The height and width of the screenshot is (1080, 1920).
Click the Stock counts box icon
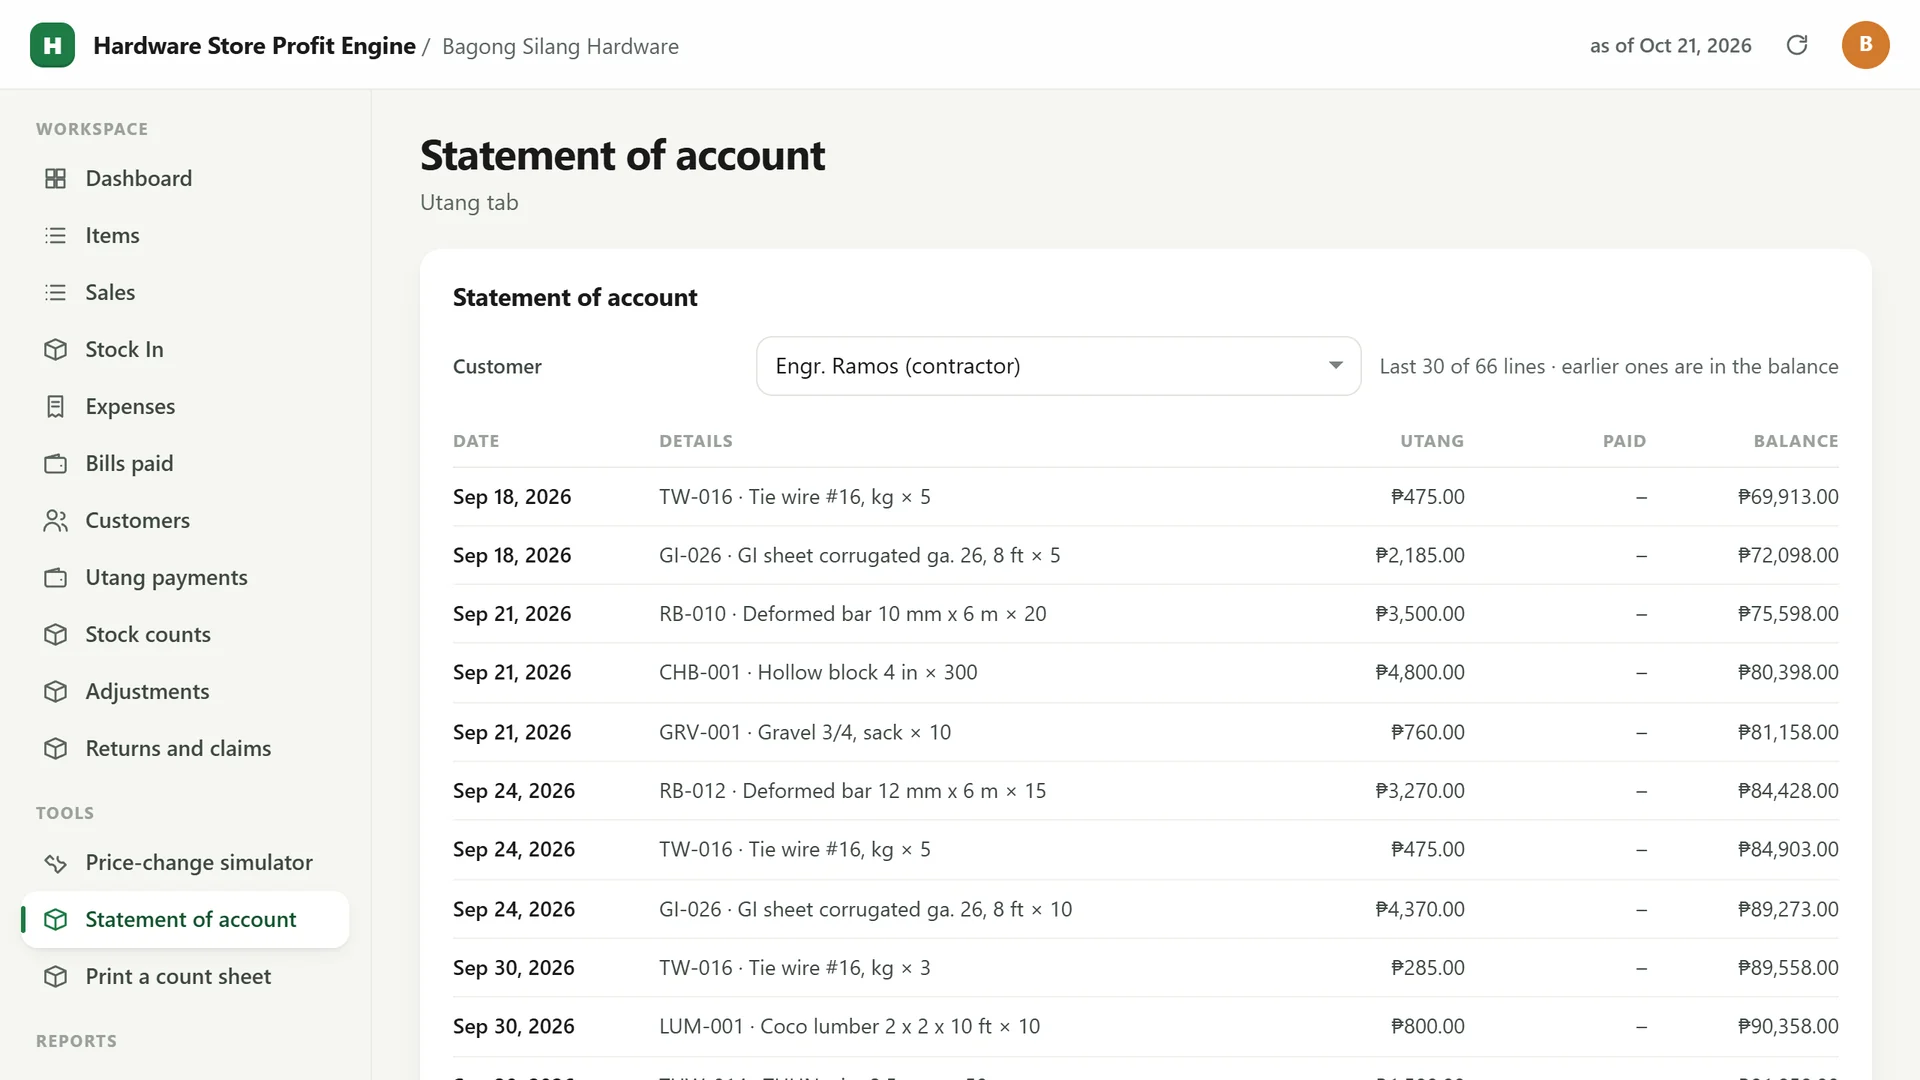[x=56, y=634]
